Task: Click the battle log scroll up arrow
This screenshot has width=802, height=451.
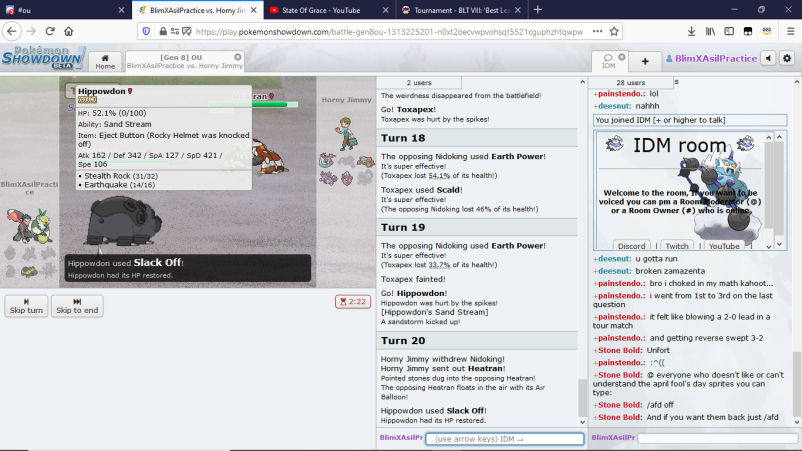Action: click(x=582, y=82)
